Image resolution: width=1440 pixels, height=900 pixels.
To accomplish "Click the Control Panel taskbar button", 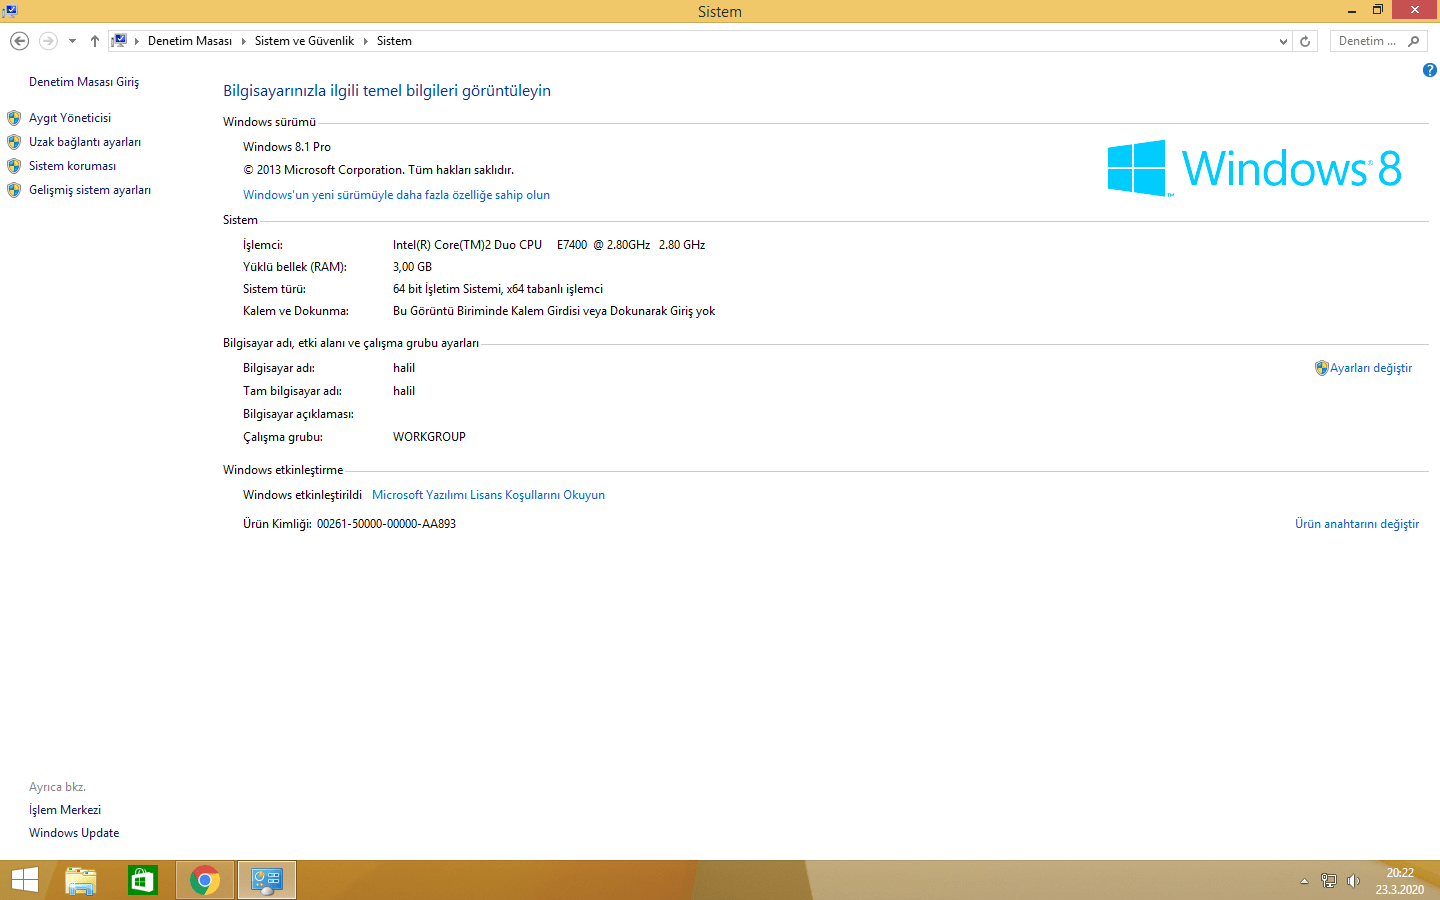I will click(x=267, y=880).
